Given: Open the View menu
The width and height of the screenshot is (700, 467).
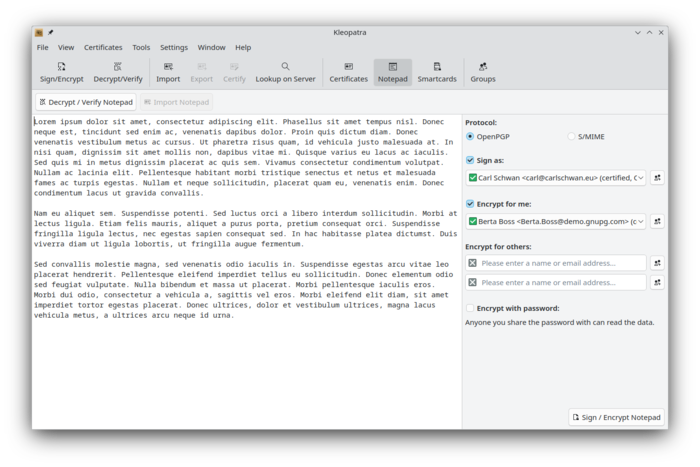Looking at the screenshot, I should (x=66, y=47).
